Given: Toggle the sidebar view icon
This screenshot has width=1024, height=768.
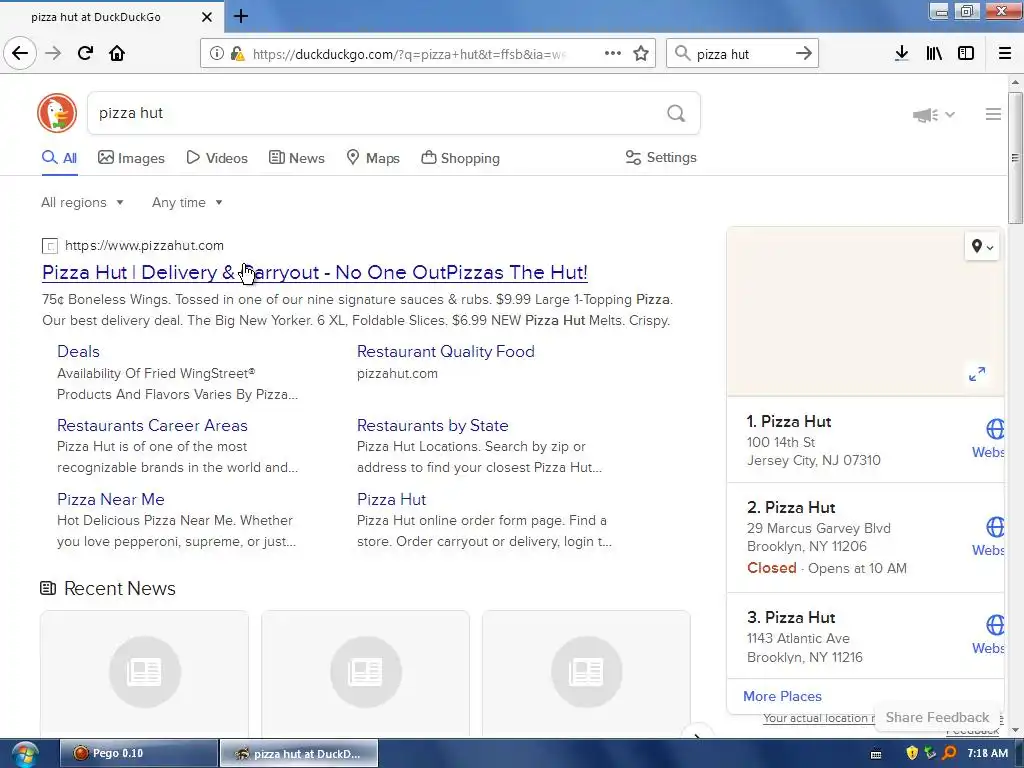Looking at the screenshot, I should coord(966,54).
